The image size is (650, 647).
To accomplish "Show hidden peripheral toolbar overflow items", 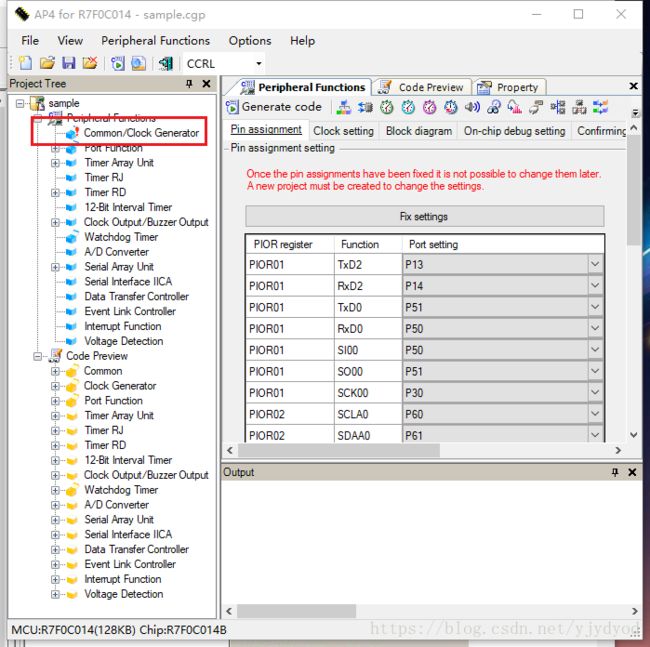I will [635, 112].
